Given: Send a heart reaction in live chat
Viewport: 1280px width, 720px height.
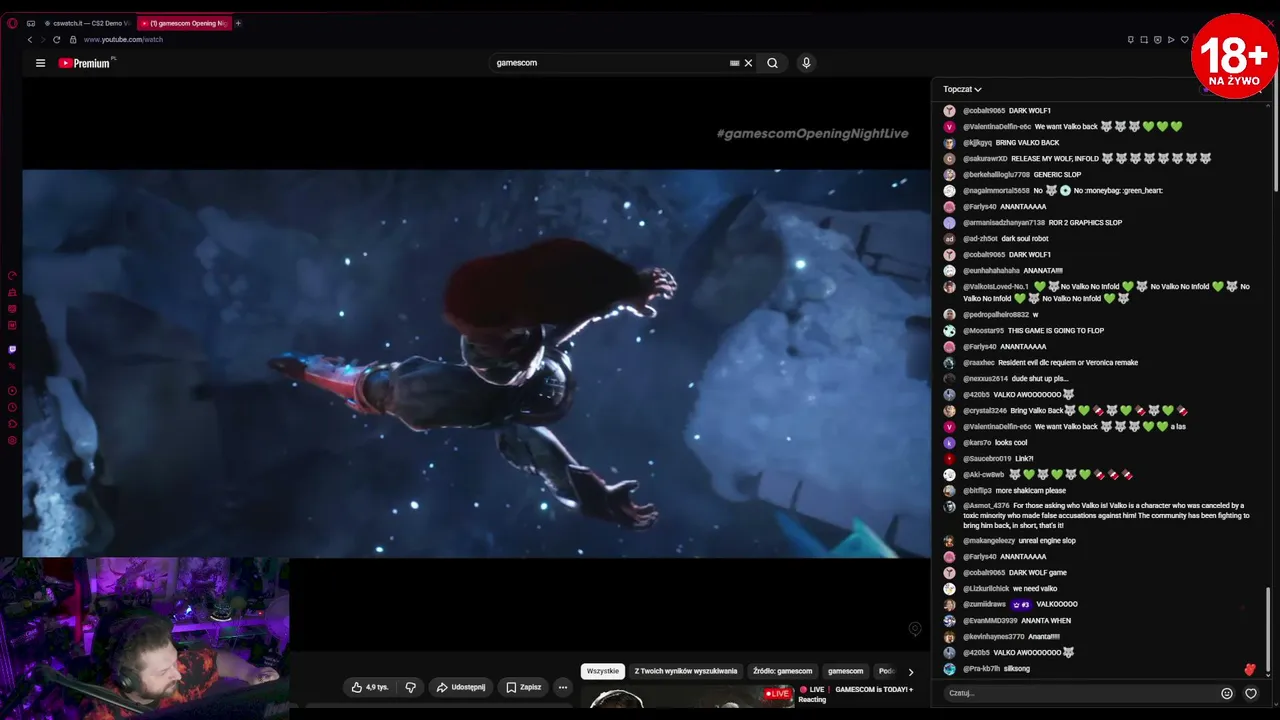Looking at the screenshot, I should (1251, 693).
